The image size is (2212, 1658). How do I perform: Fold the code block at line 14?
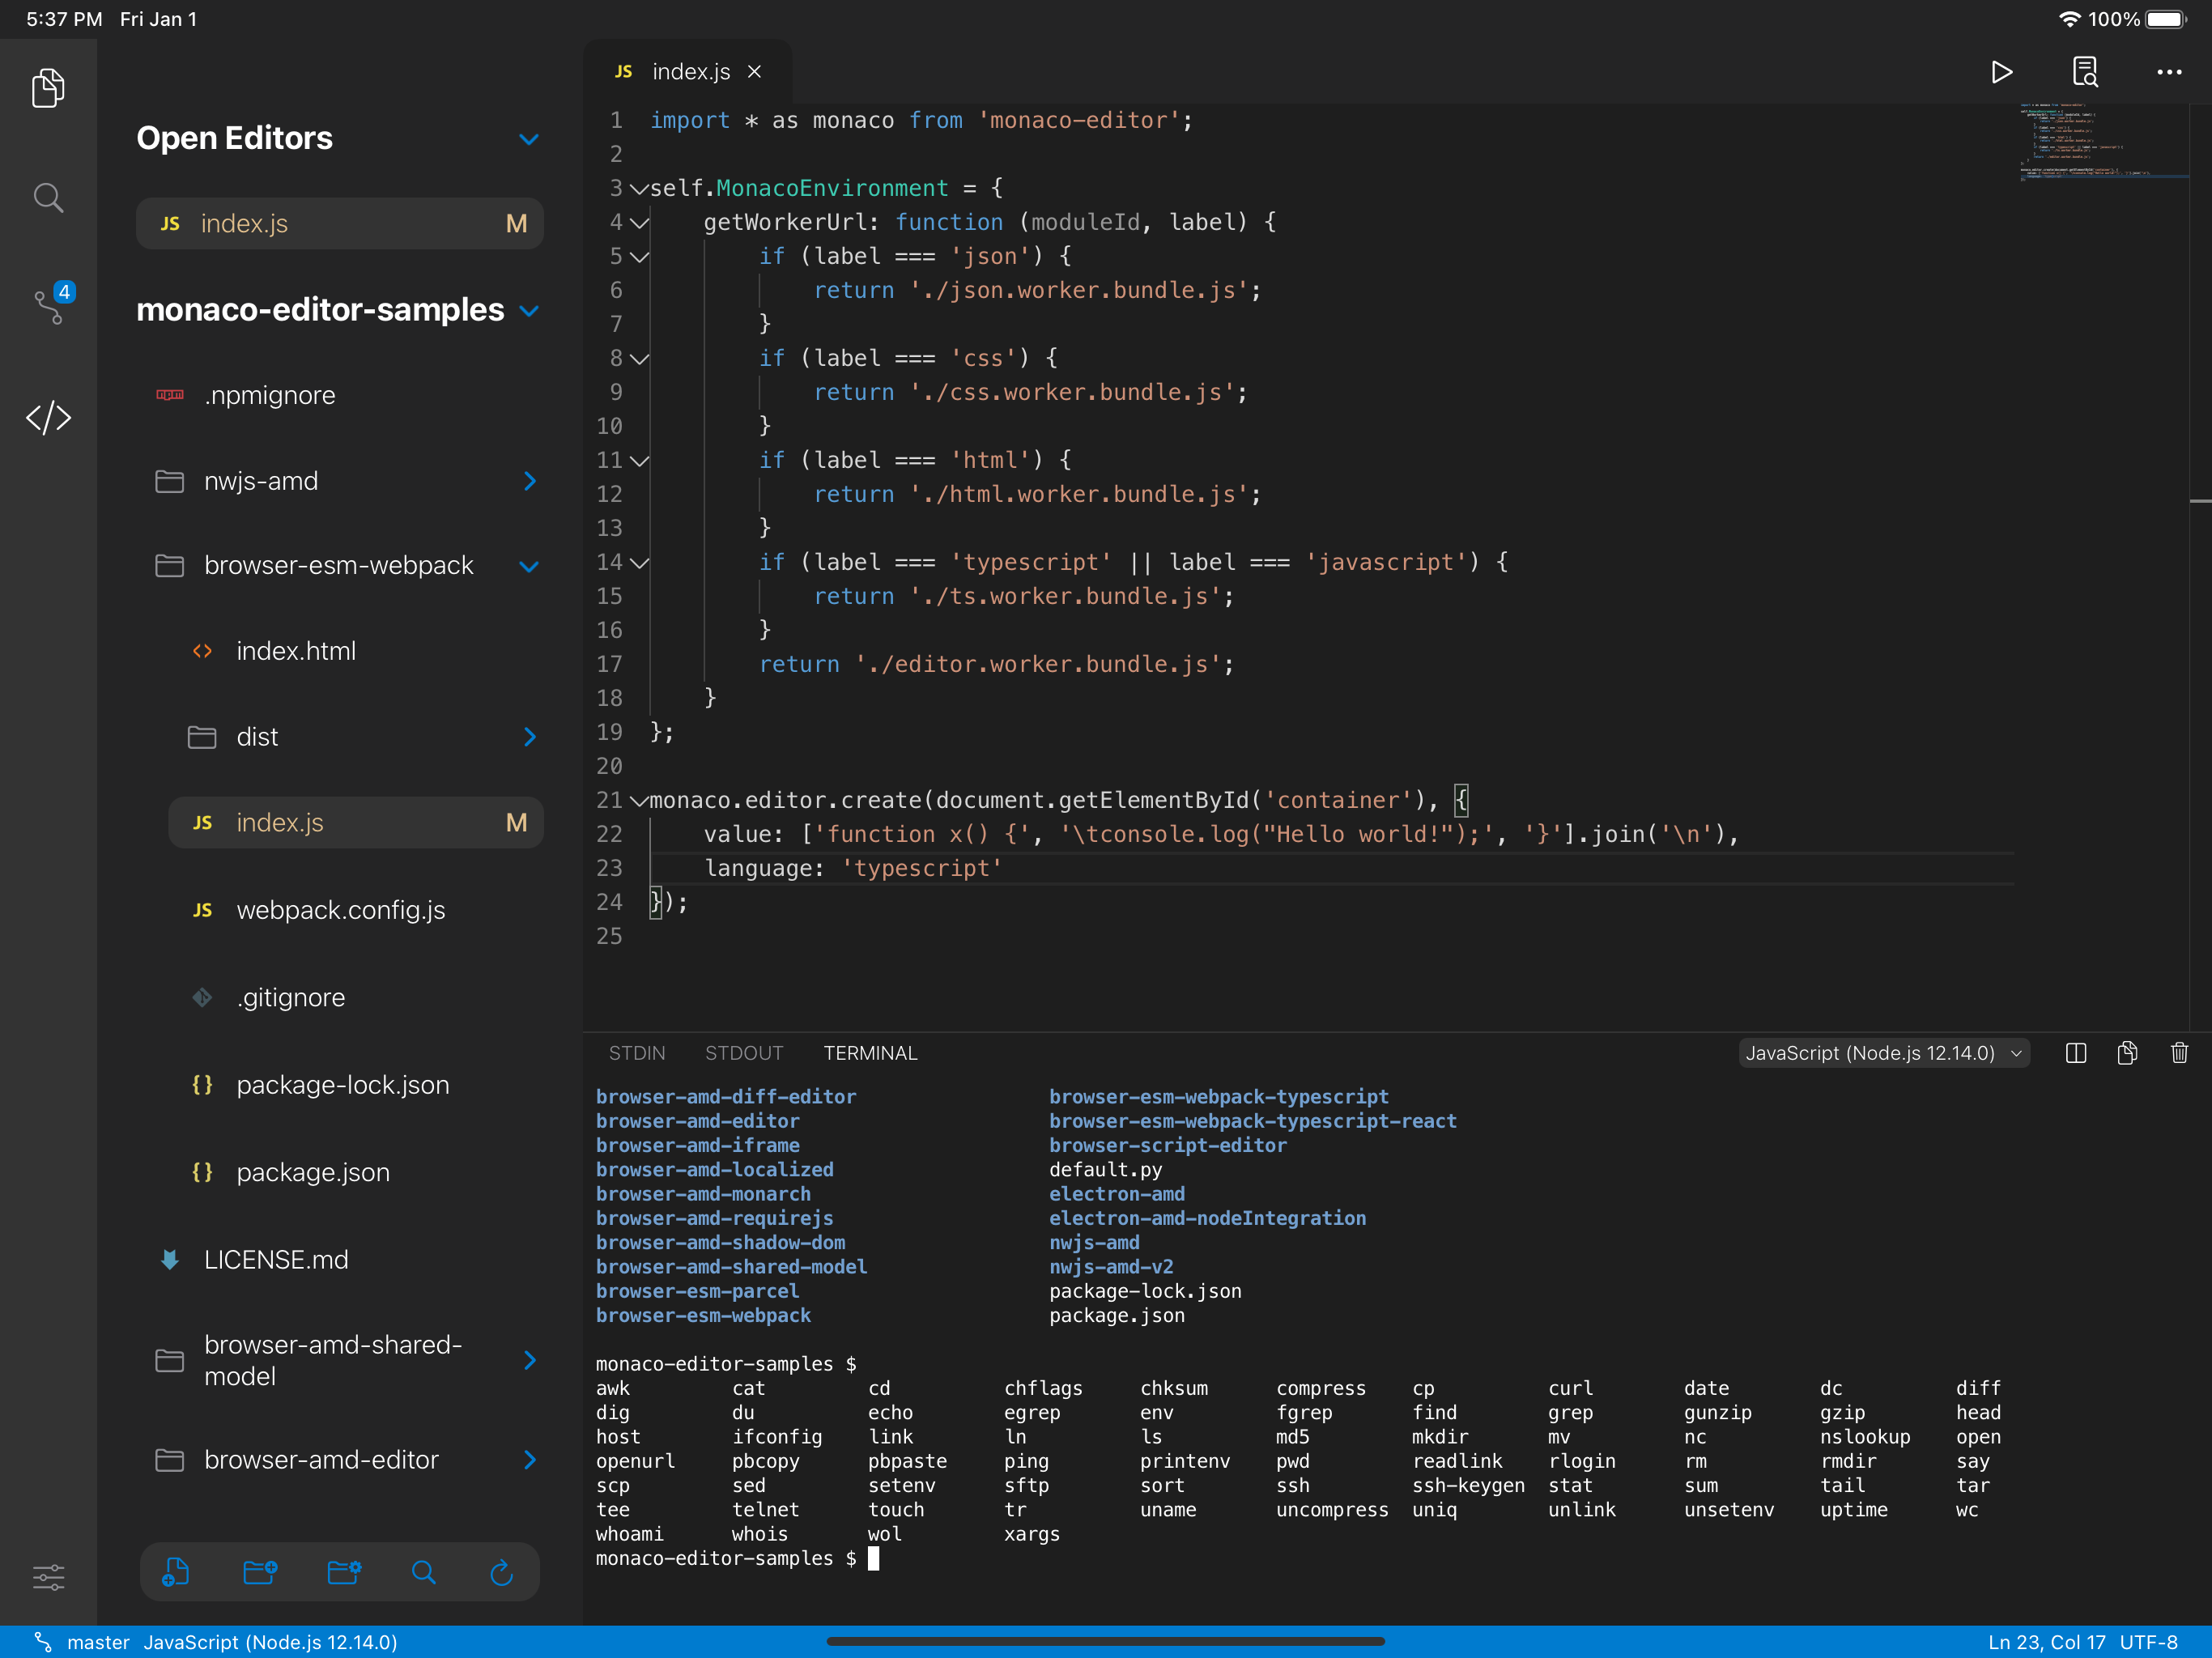(x=640, y=563)
